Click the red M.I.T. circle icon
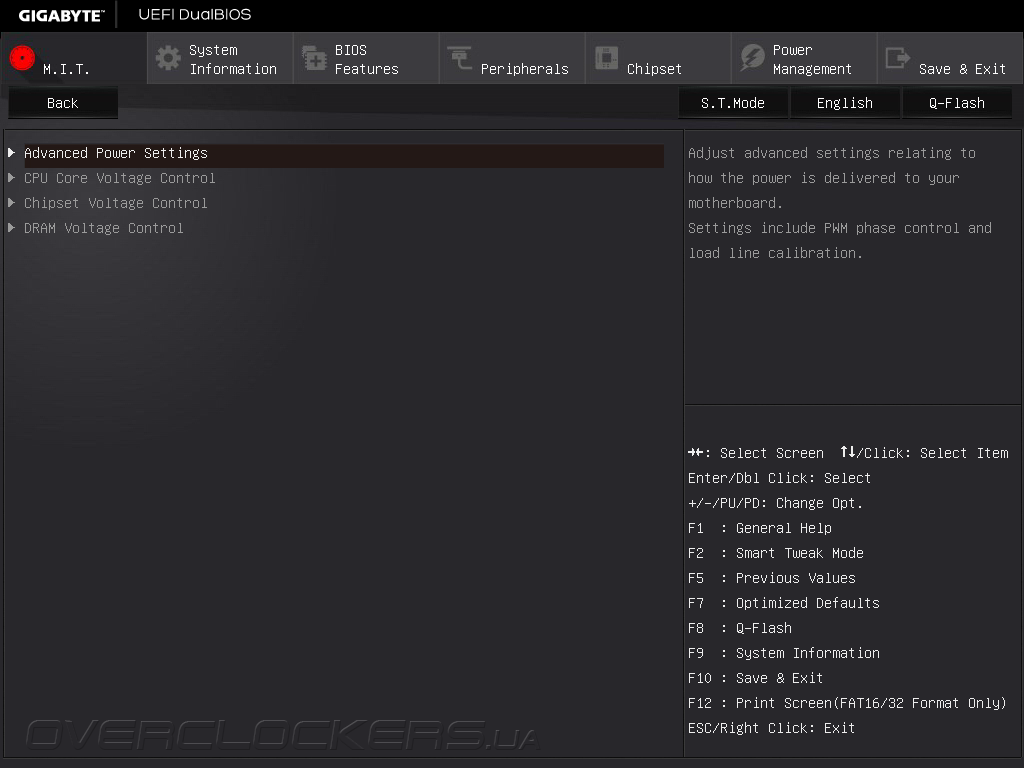The height and width of the screenshot is (768, 1024). (x=22, y=58)
